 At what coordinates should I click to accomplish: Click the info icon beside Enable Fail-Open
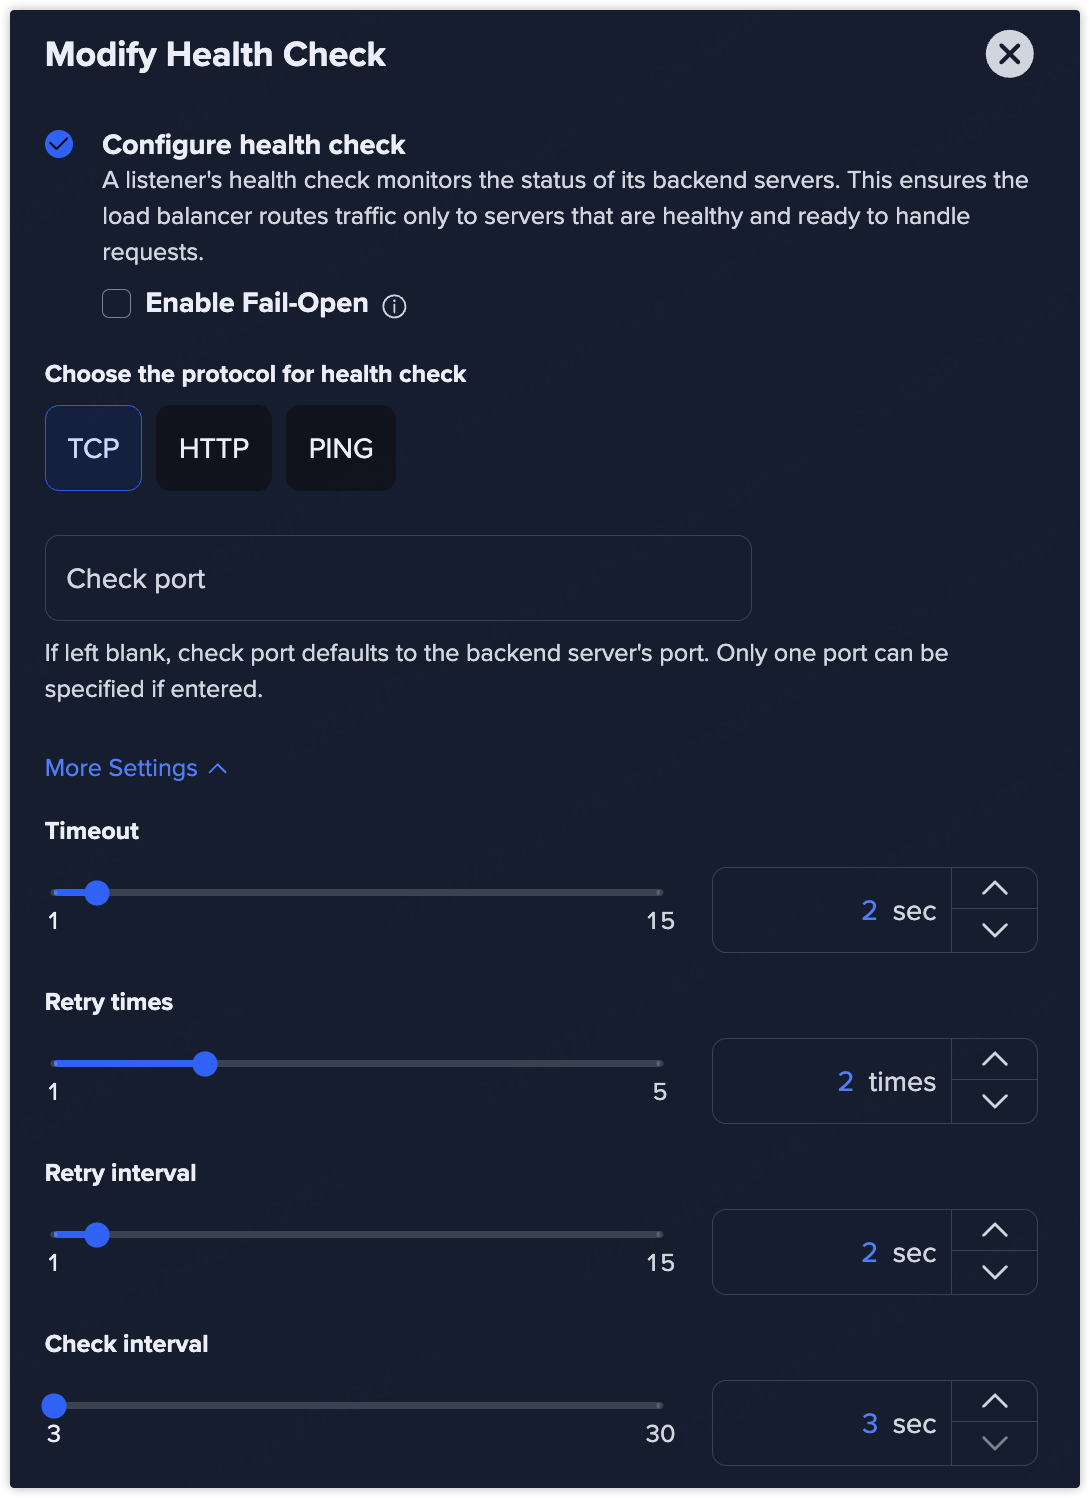tap(395, 306)
